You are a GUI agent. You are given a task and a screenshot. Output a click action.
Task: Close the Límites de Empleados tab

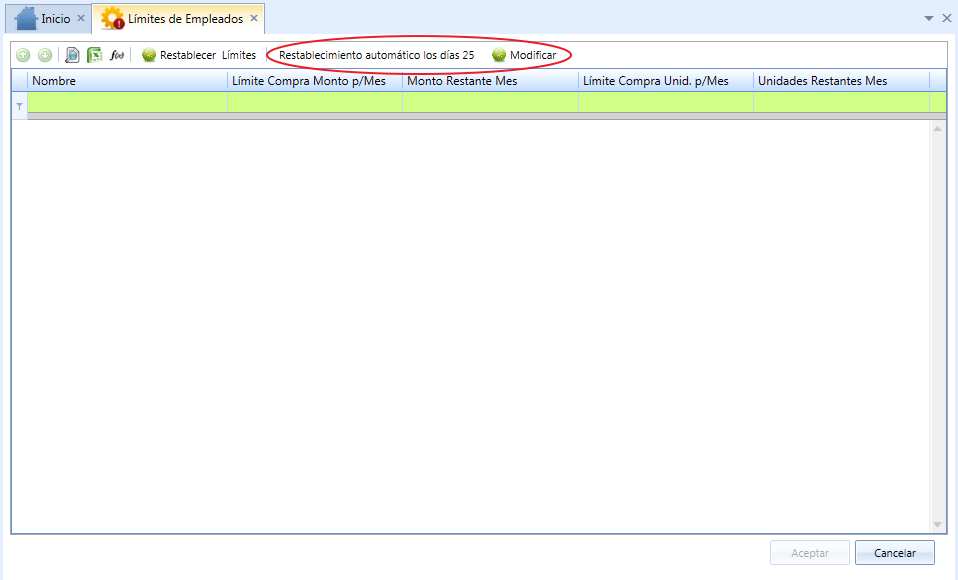(x=254, y=18)
